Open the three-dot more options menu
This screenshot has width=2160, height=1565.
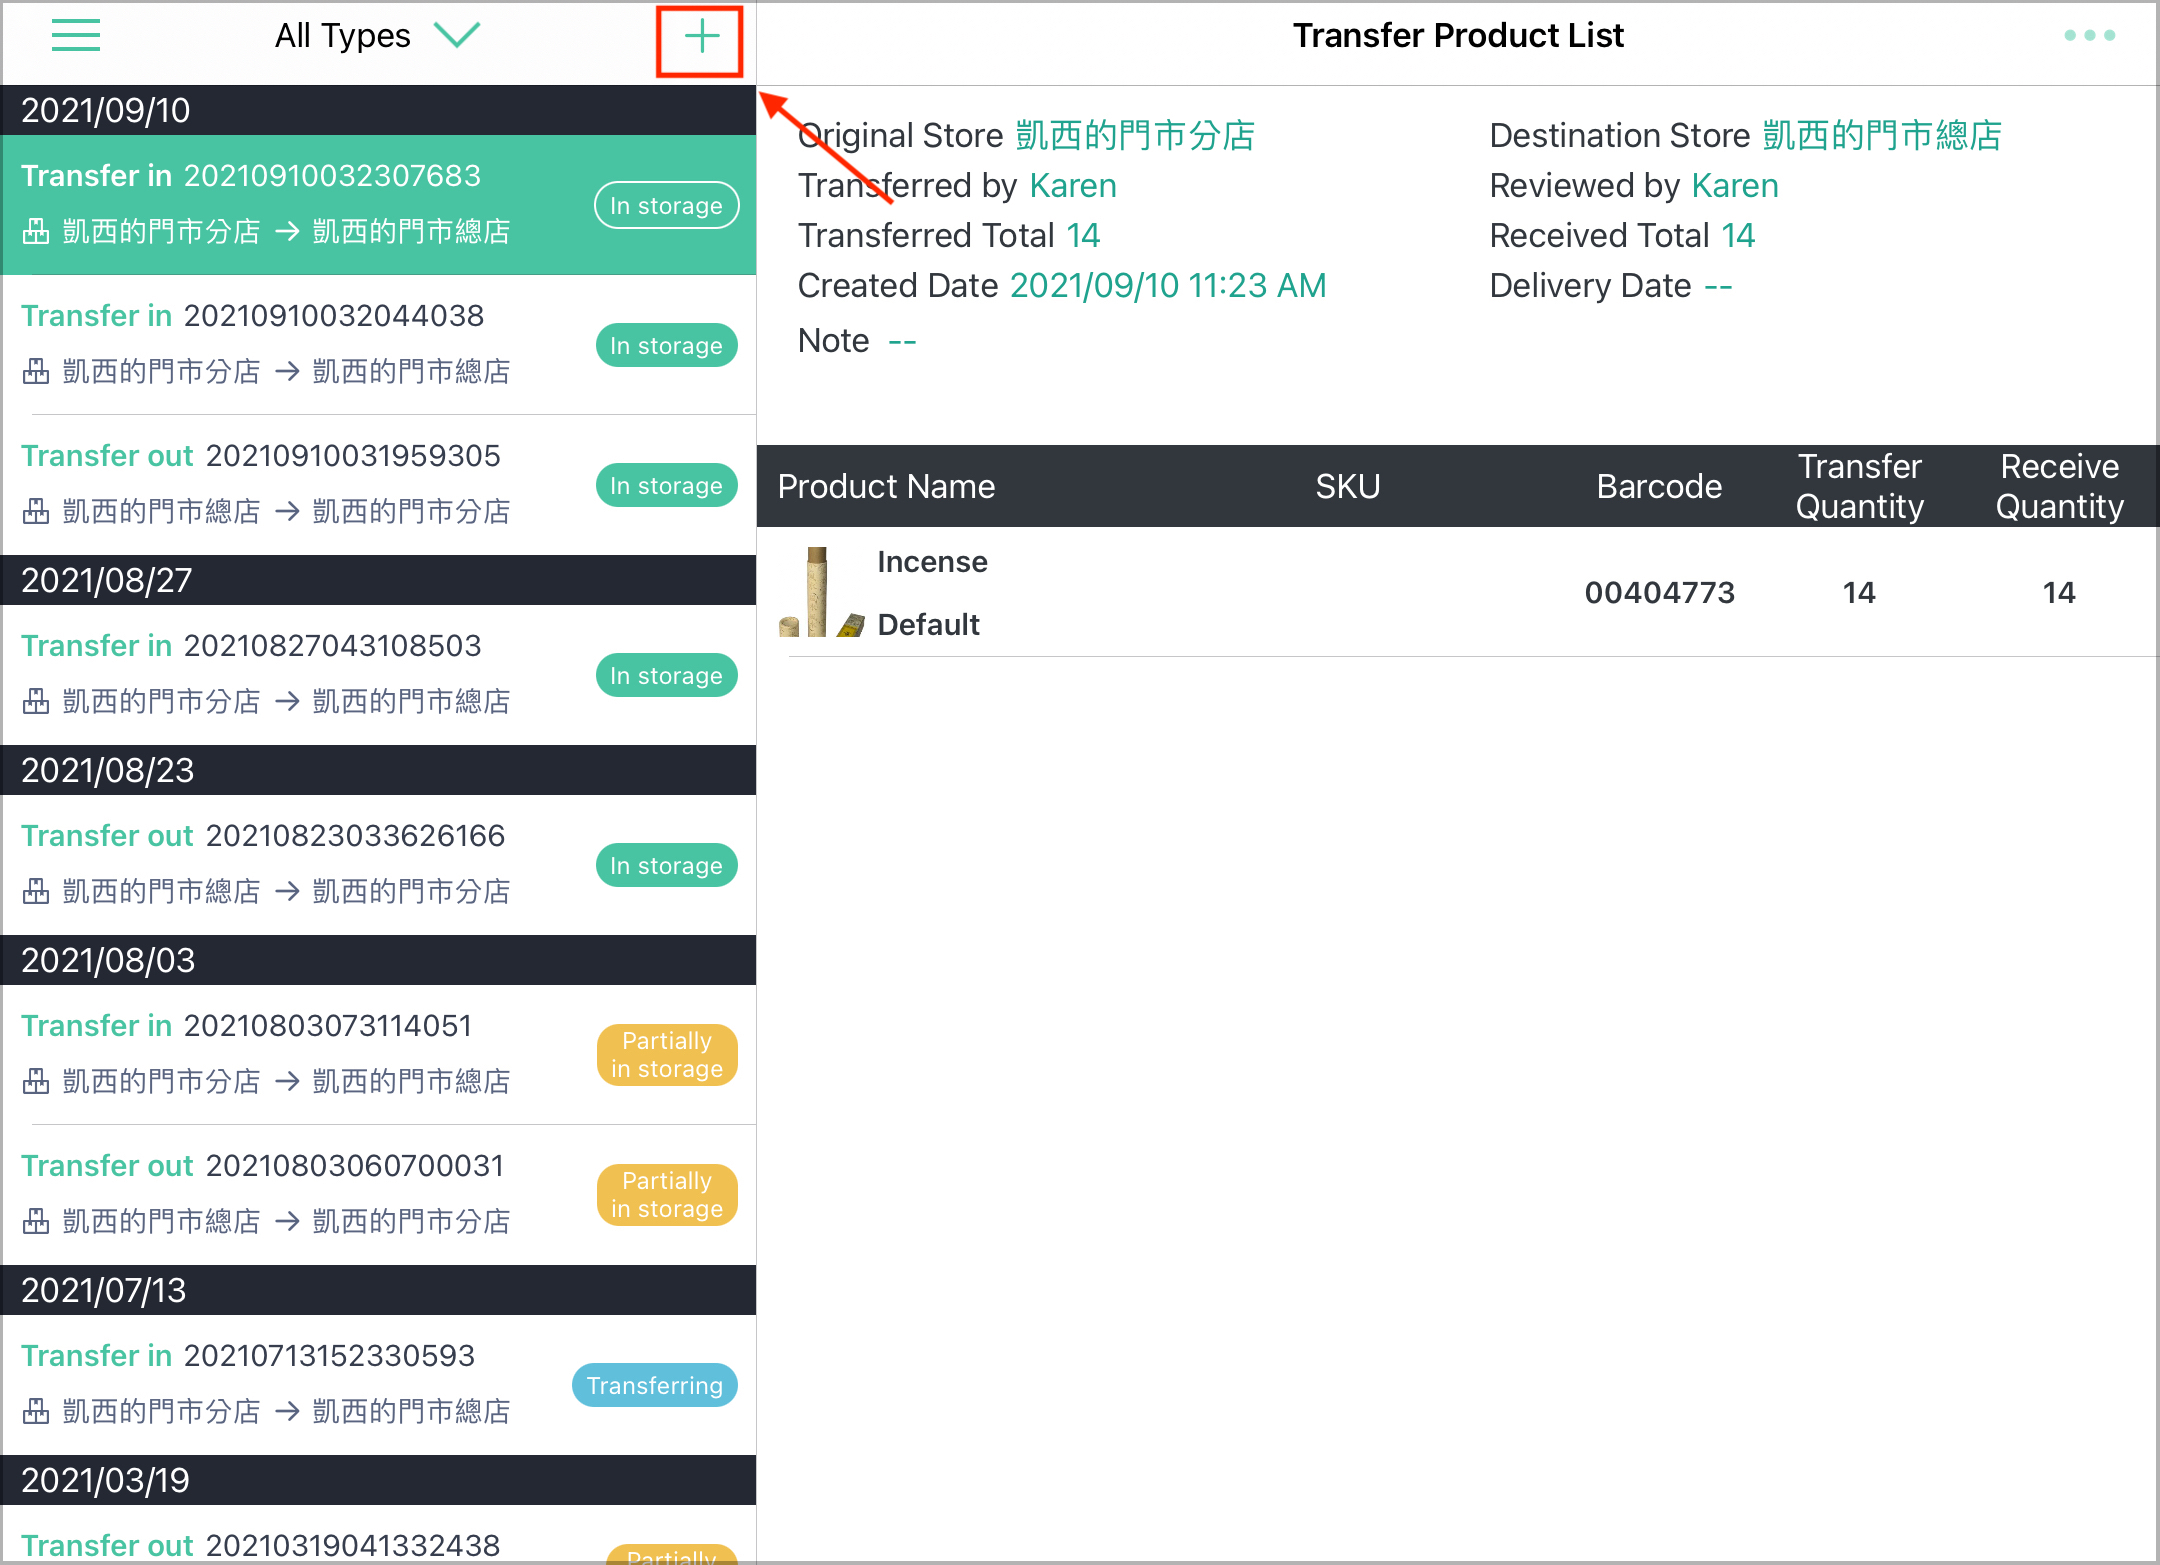2089,36
